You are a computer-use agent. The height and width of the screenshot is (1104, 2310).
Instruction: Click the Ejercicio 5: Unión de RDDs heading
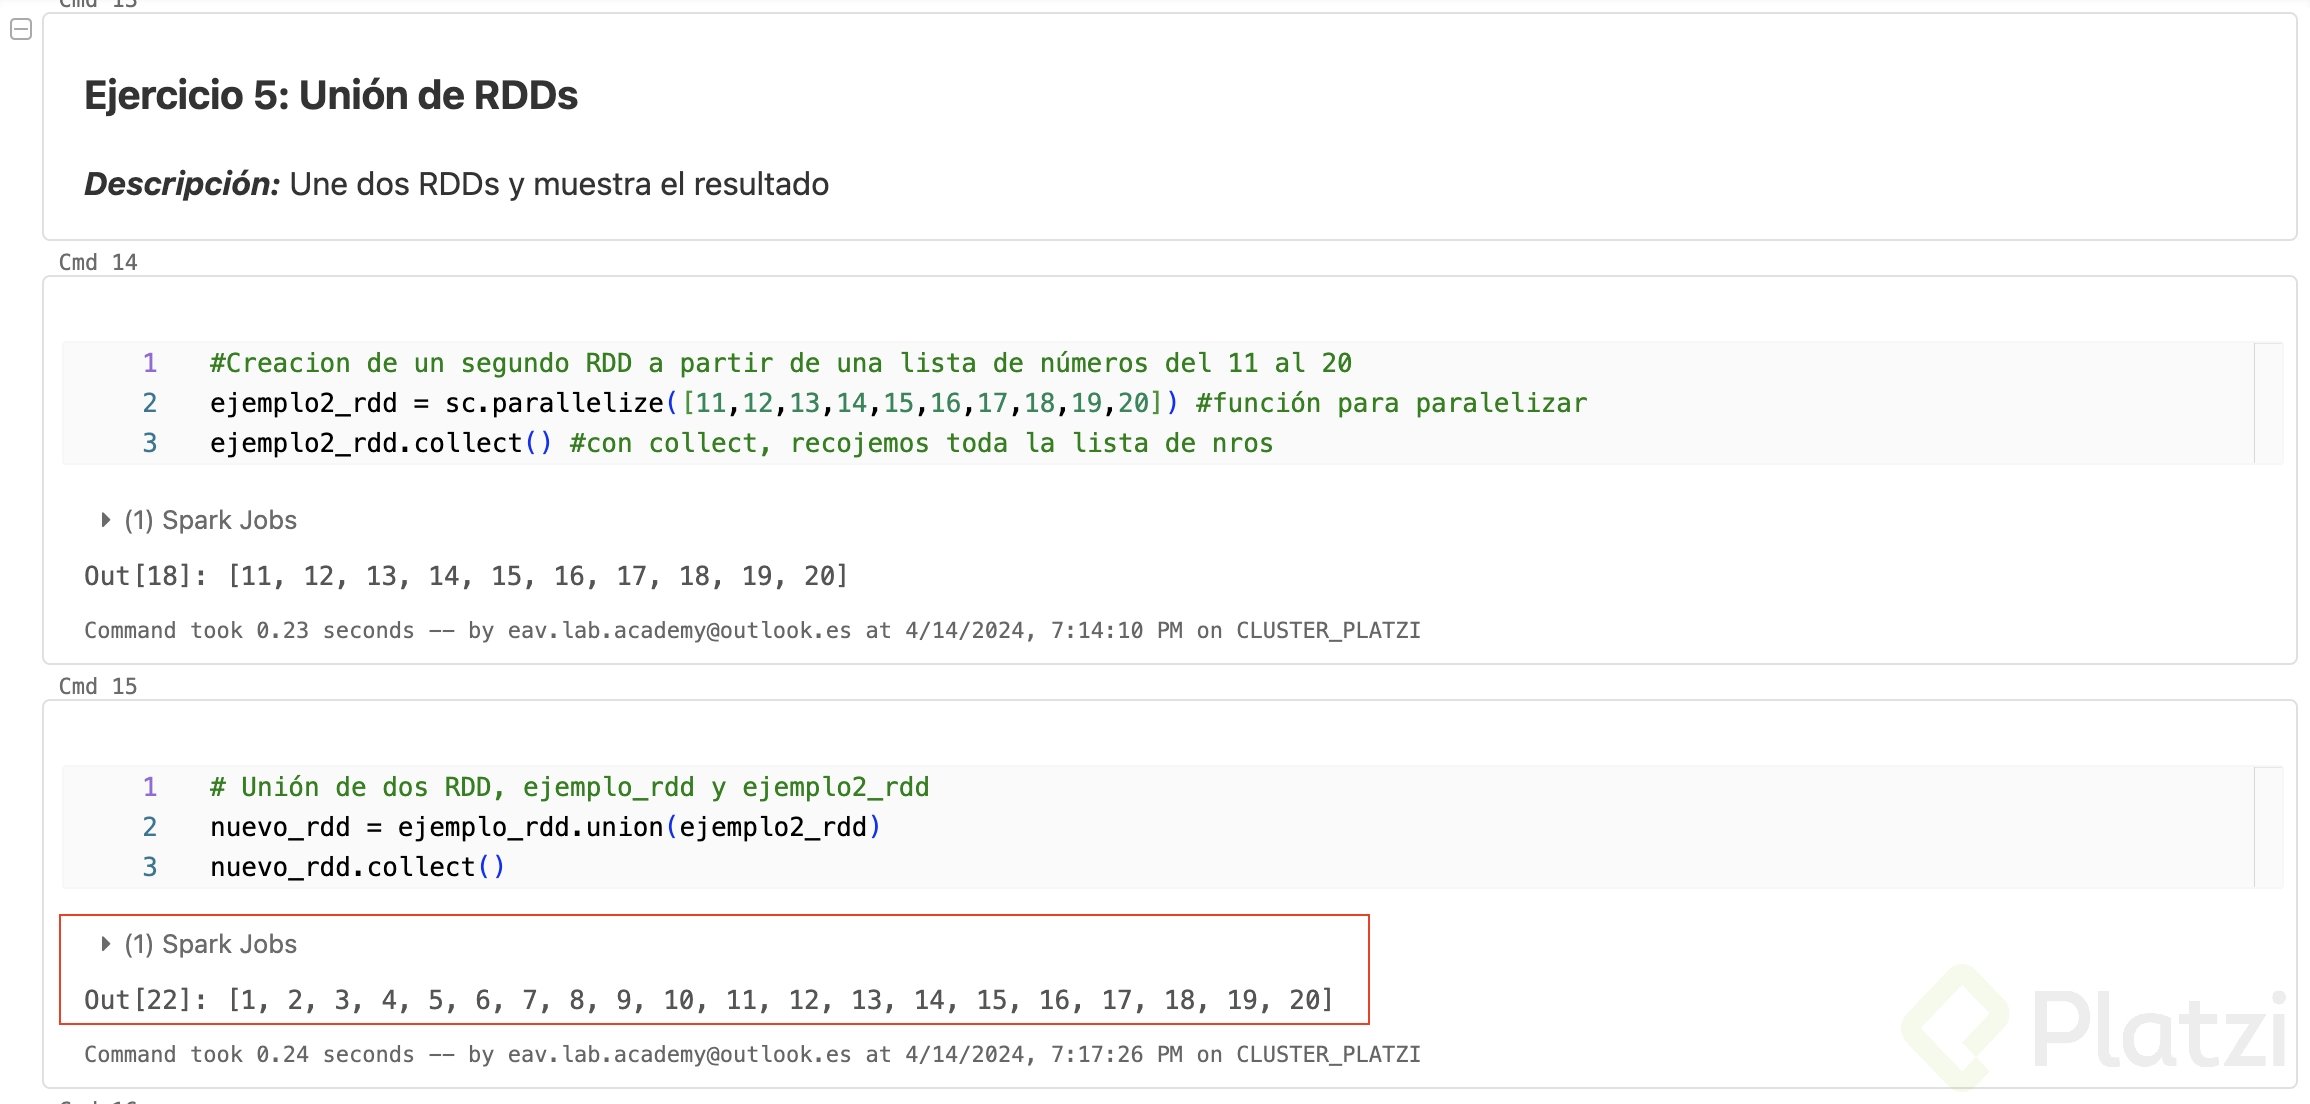coord(330,95)
